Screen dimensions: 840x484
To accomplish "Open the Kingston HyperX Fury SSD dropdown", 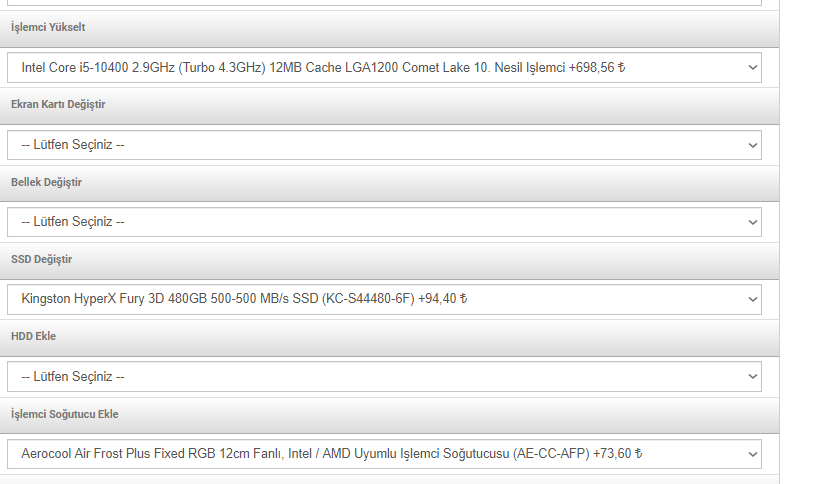I will click(380, 299).
